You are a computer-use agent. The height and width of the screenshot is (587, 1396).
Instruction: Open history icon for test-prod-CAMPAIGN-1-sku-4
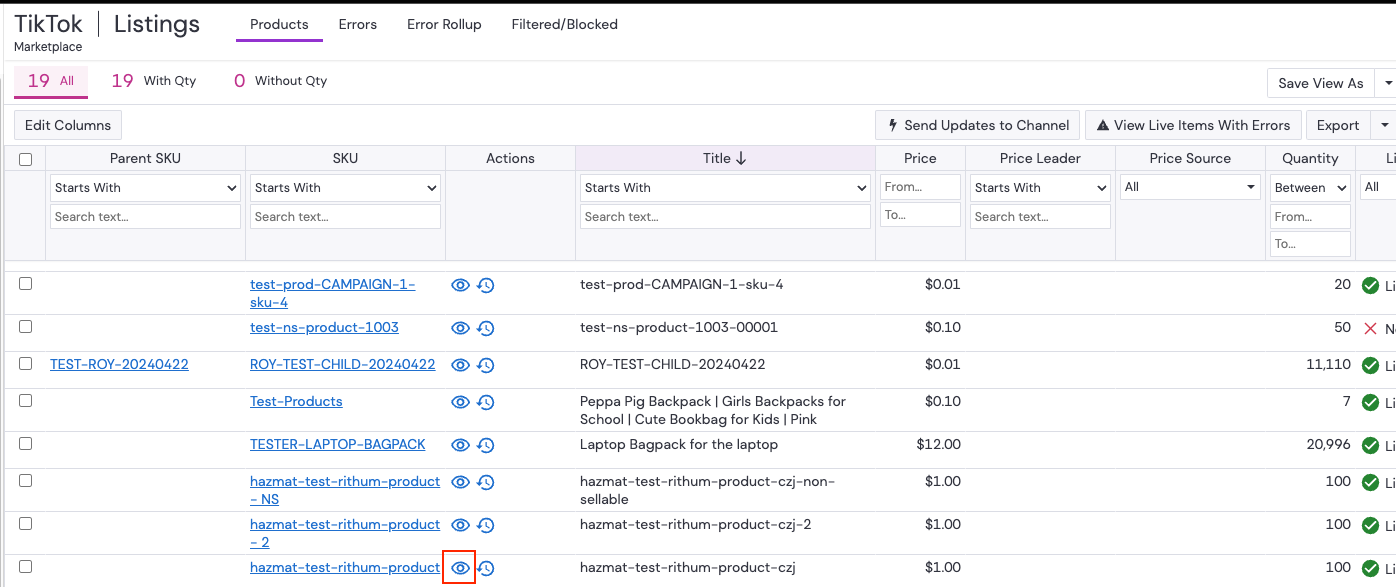(486, 285)
